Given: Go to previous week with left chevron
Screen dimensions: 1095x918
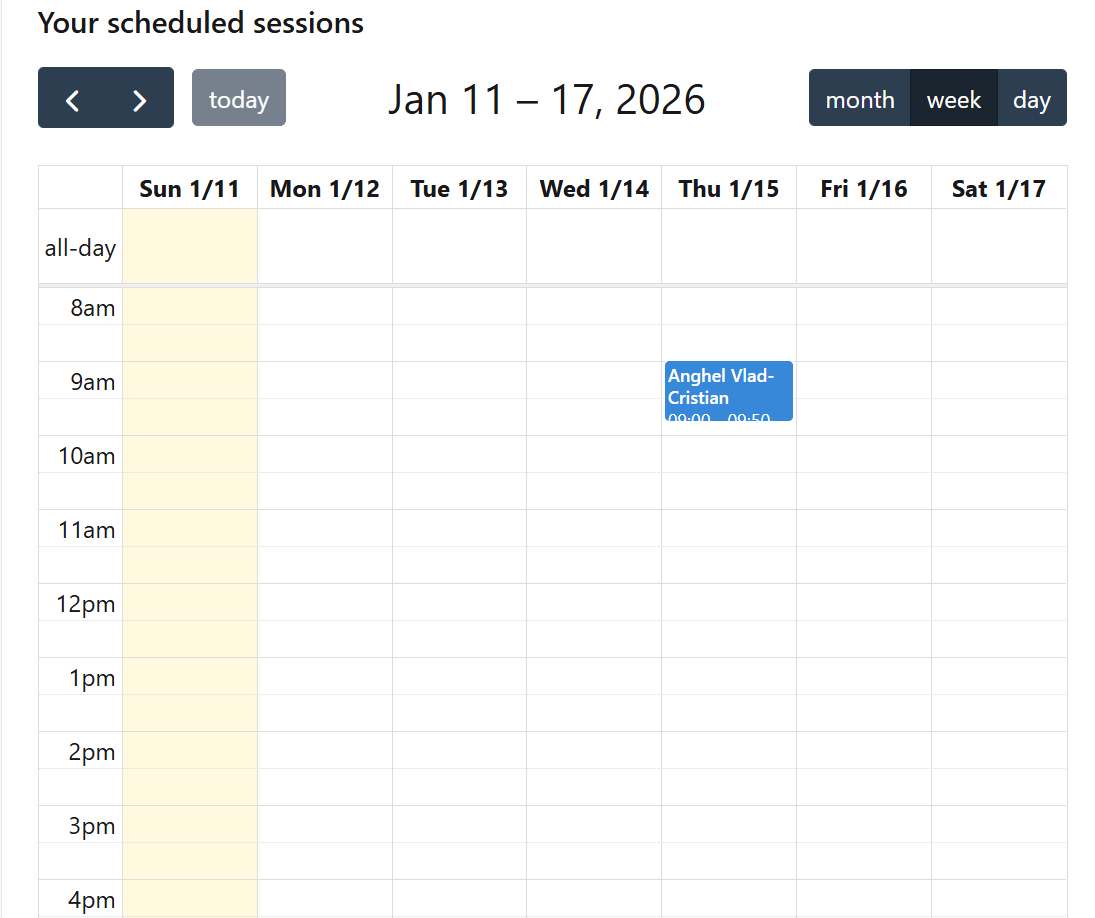Looking at the screenshot, I should coord(72,98).
